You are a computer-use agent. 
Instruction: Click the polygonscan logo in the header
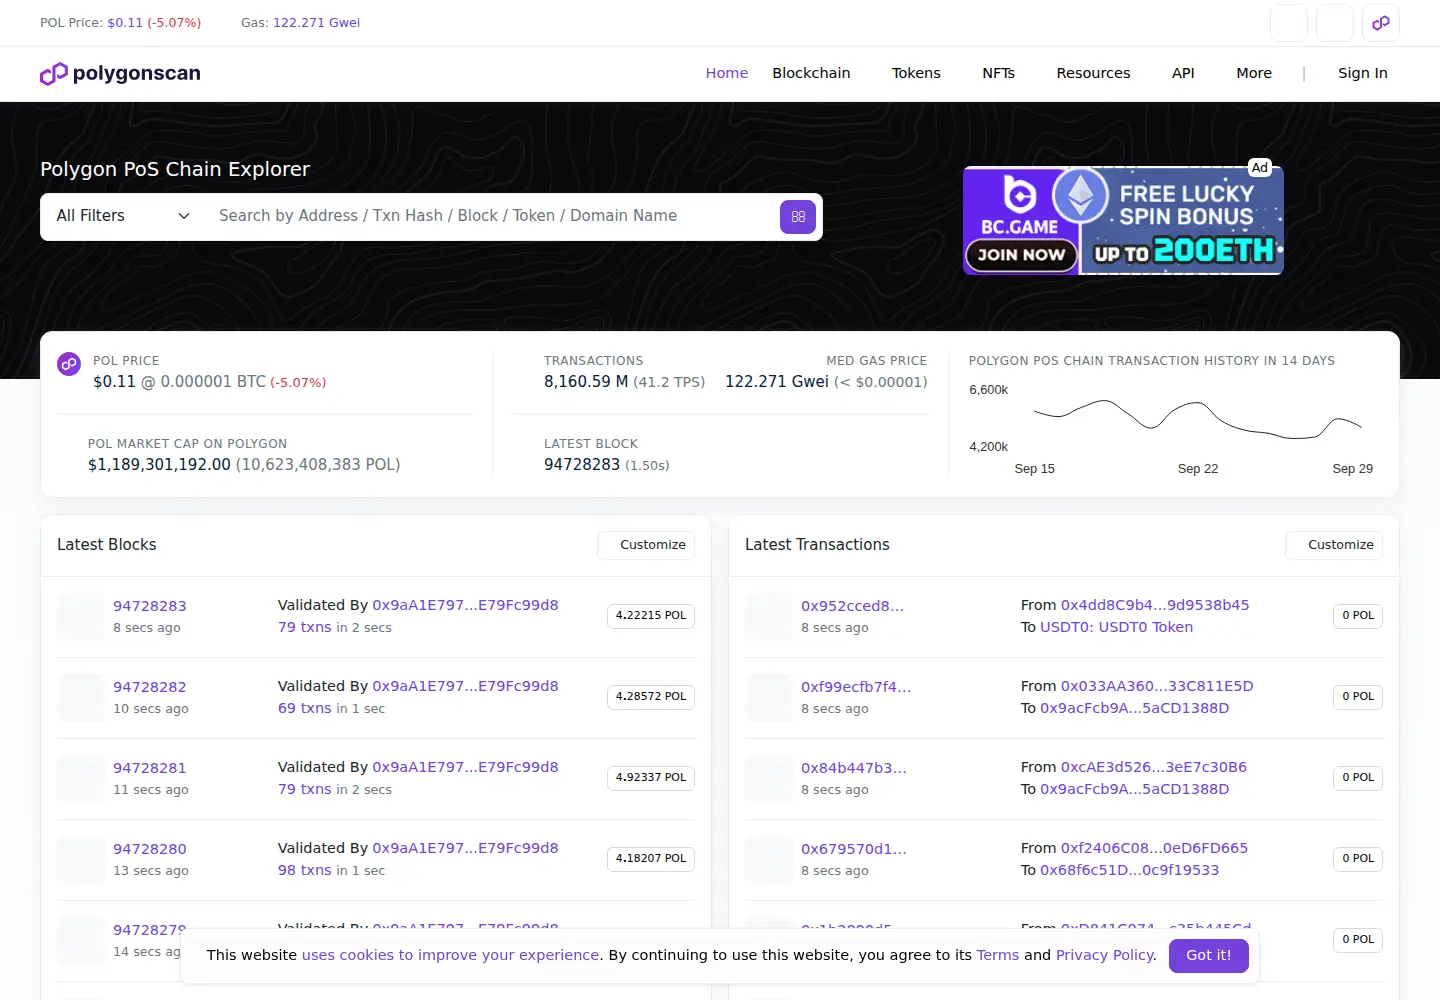coord(120,73)
